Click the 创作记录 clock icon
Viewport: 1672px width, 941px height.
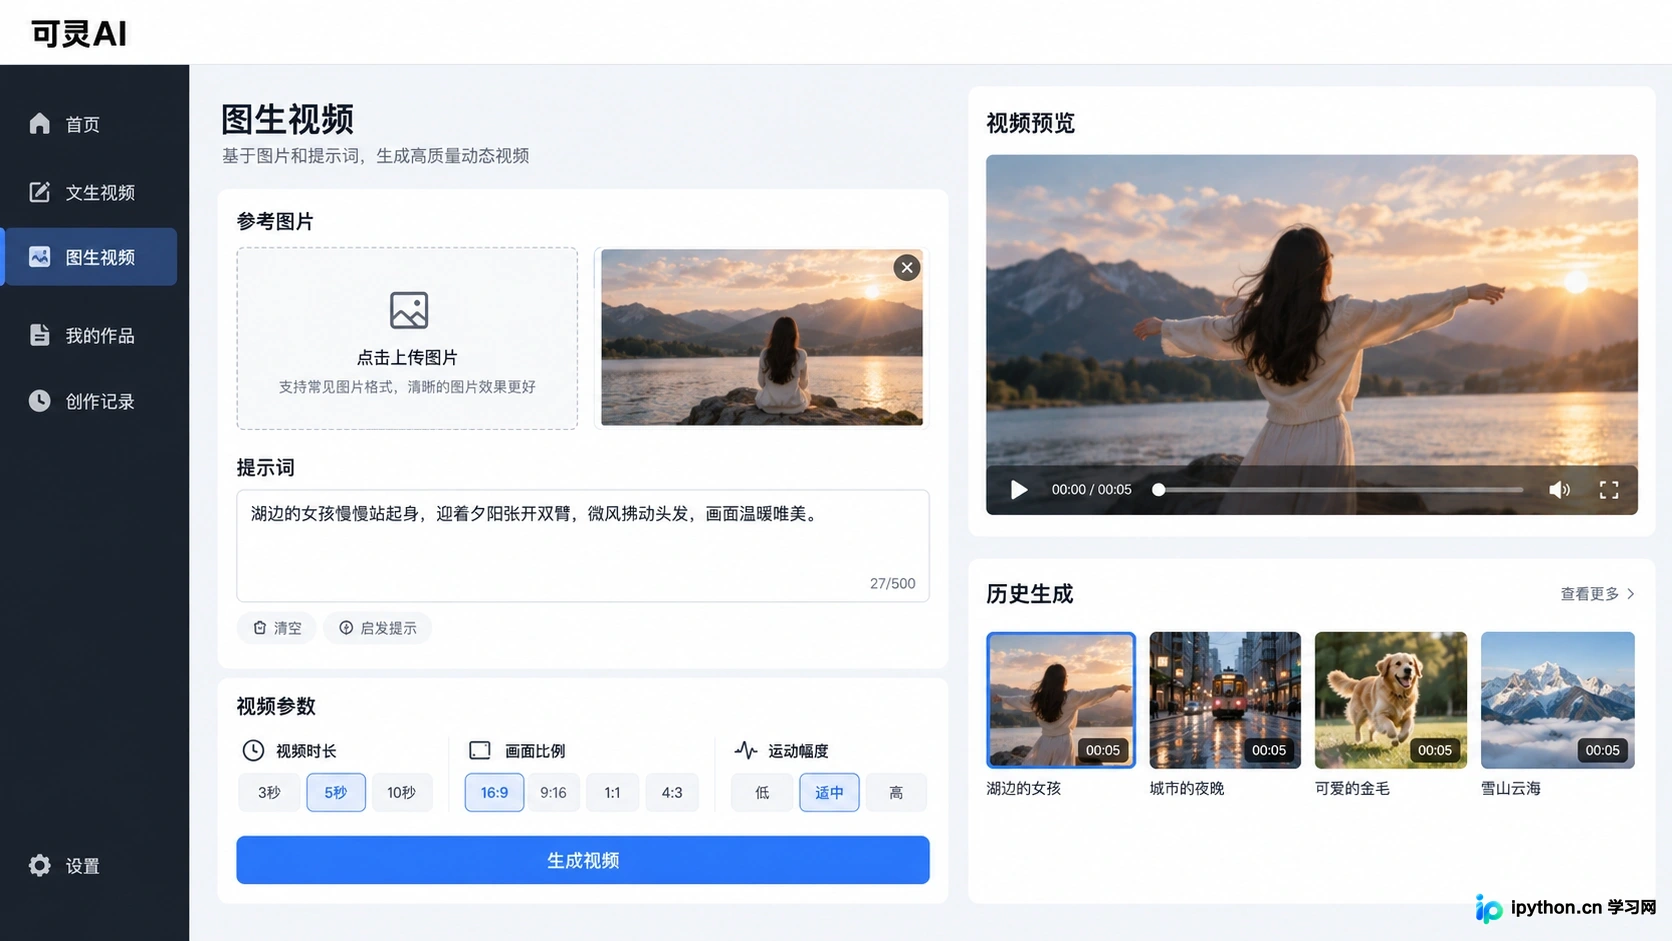tap(39, 401)
